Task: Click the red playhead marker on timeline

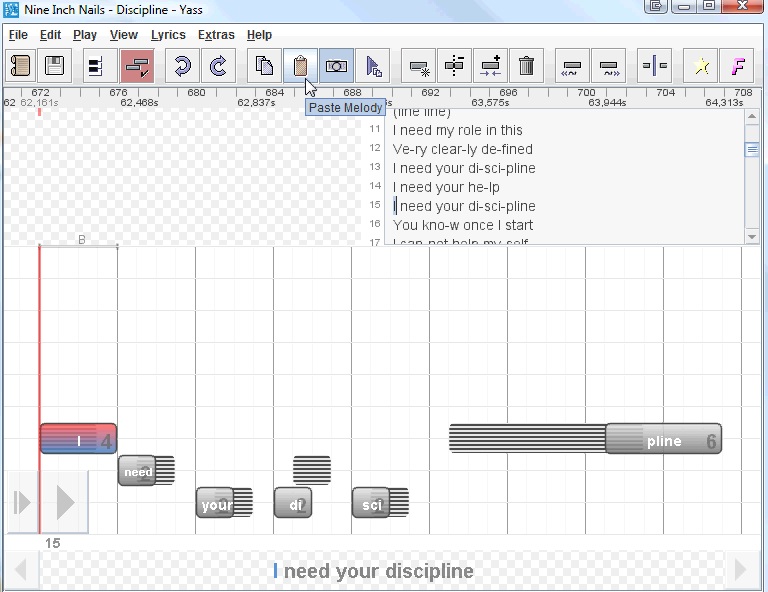Action: click(x=40, y=112)
